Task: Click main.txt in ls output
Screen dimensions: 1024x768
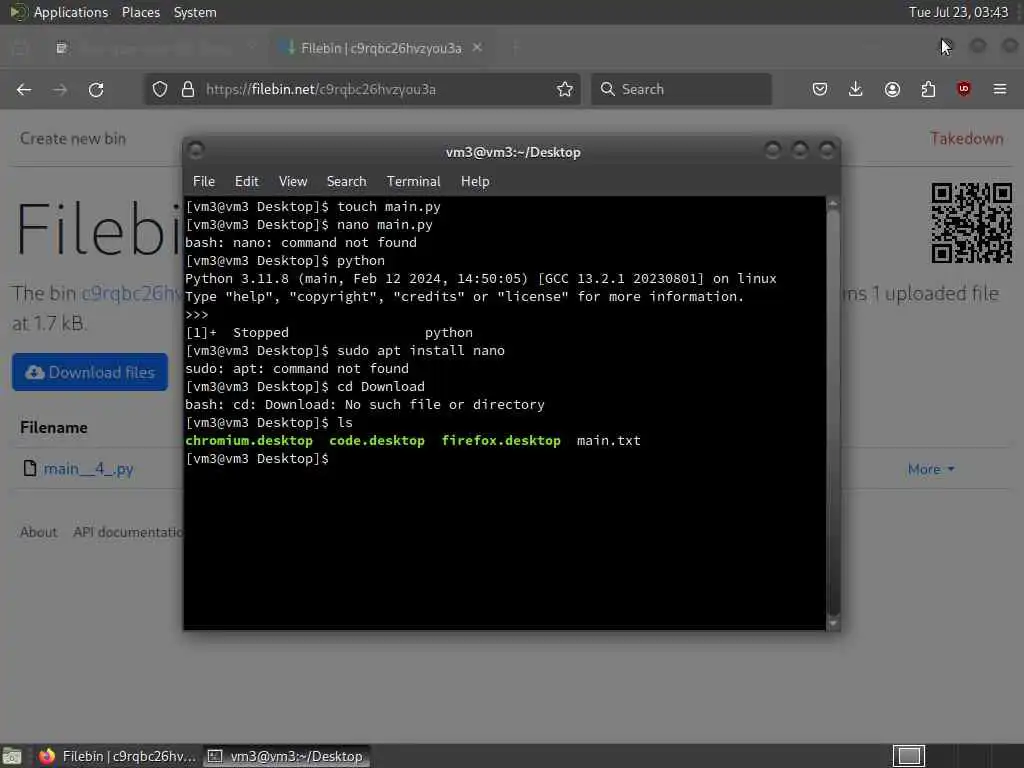Action: (609, 441)
